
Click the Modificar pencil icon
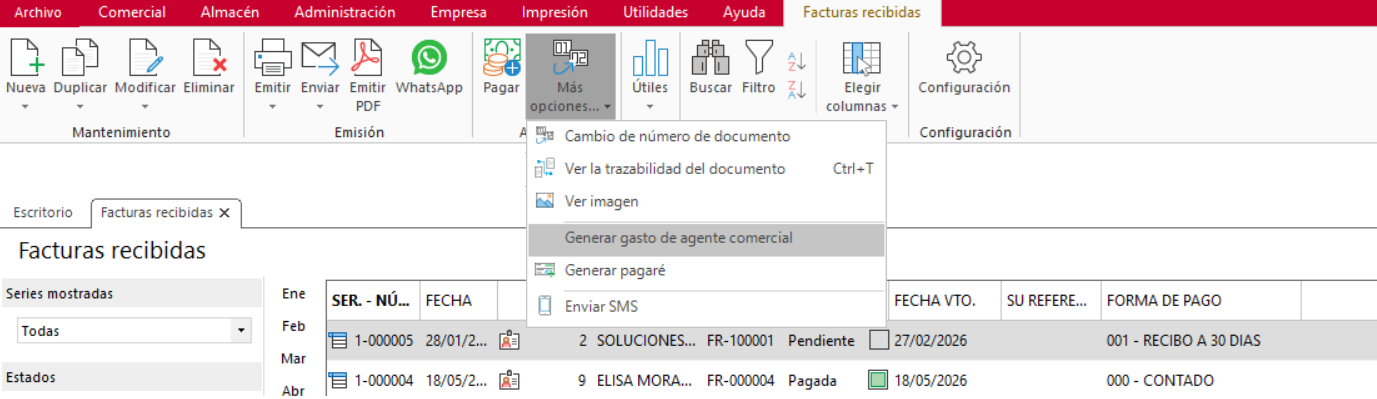click(145, 56)
